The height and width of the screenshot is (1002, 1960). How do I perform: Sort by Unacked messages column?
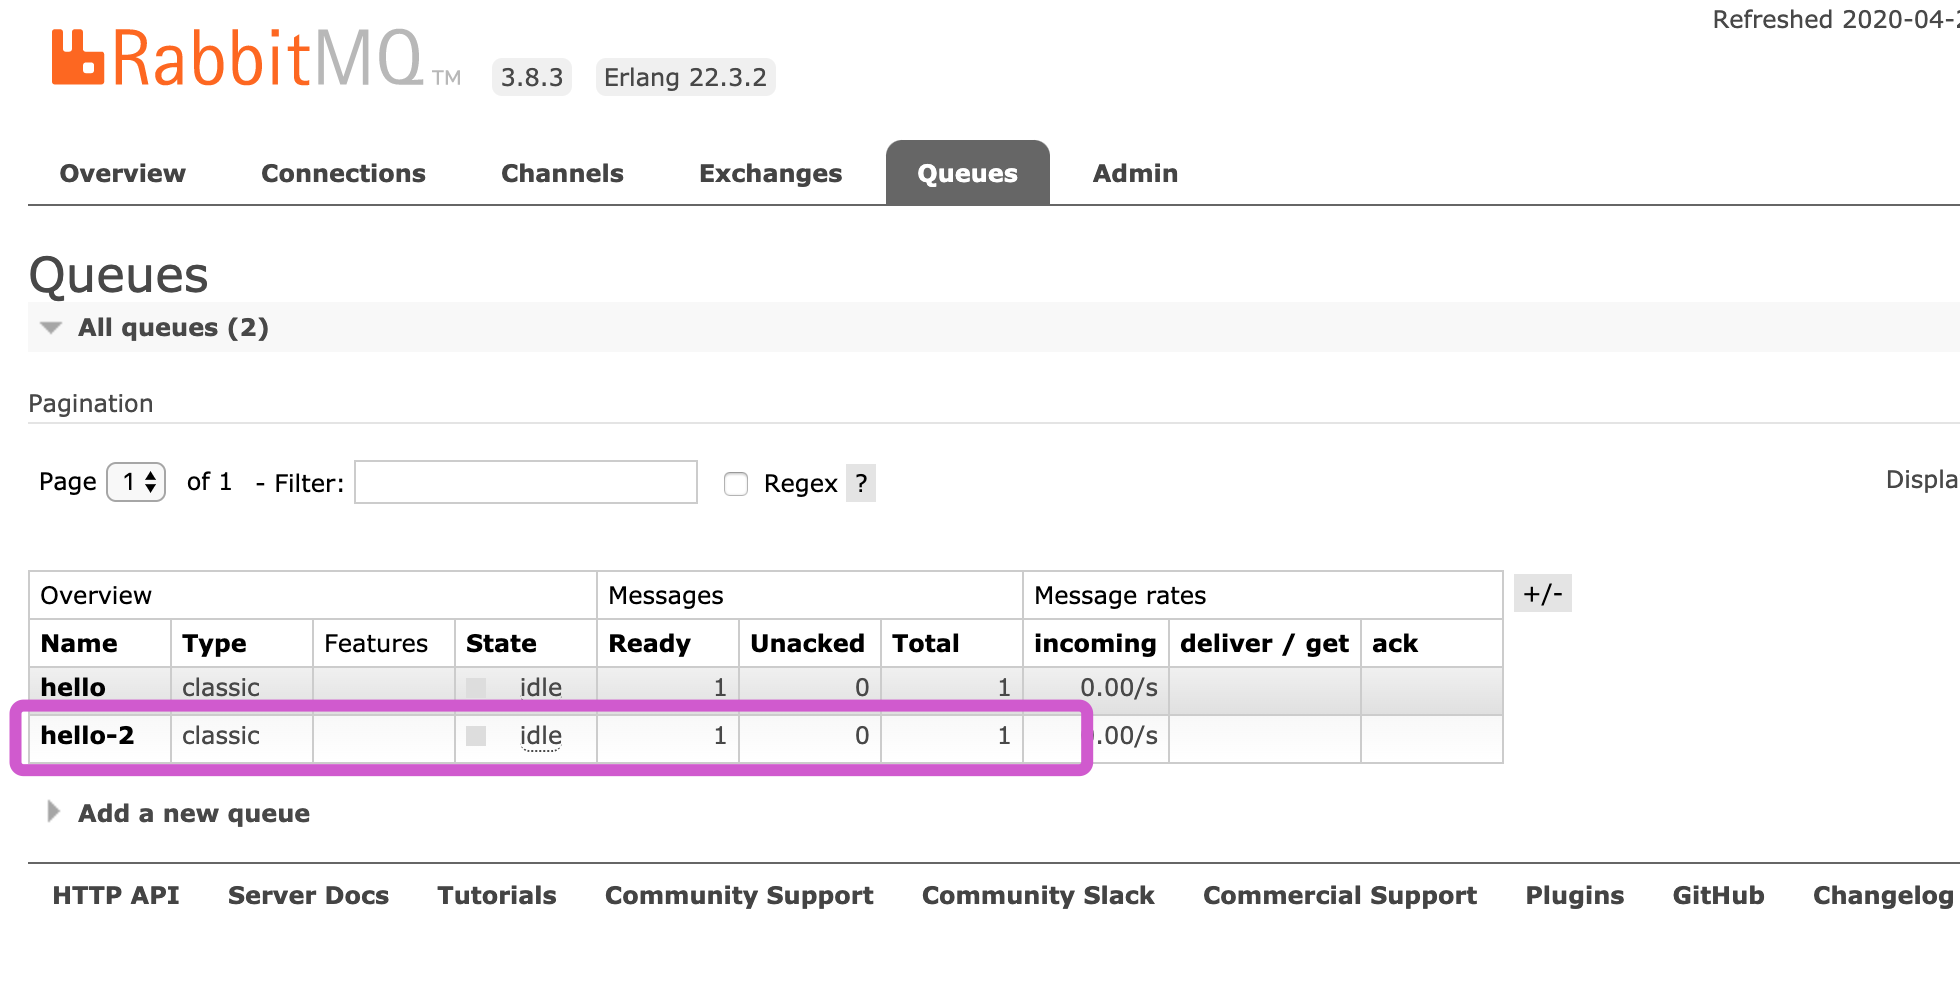[807, 643]
